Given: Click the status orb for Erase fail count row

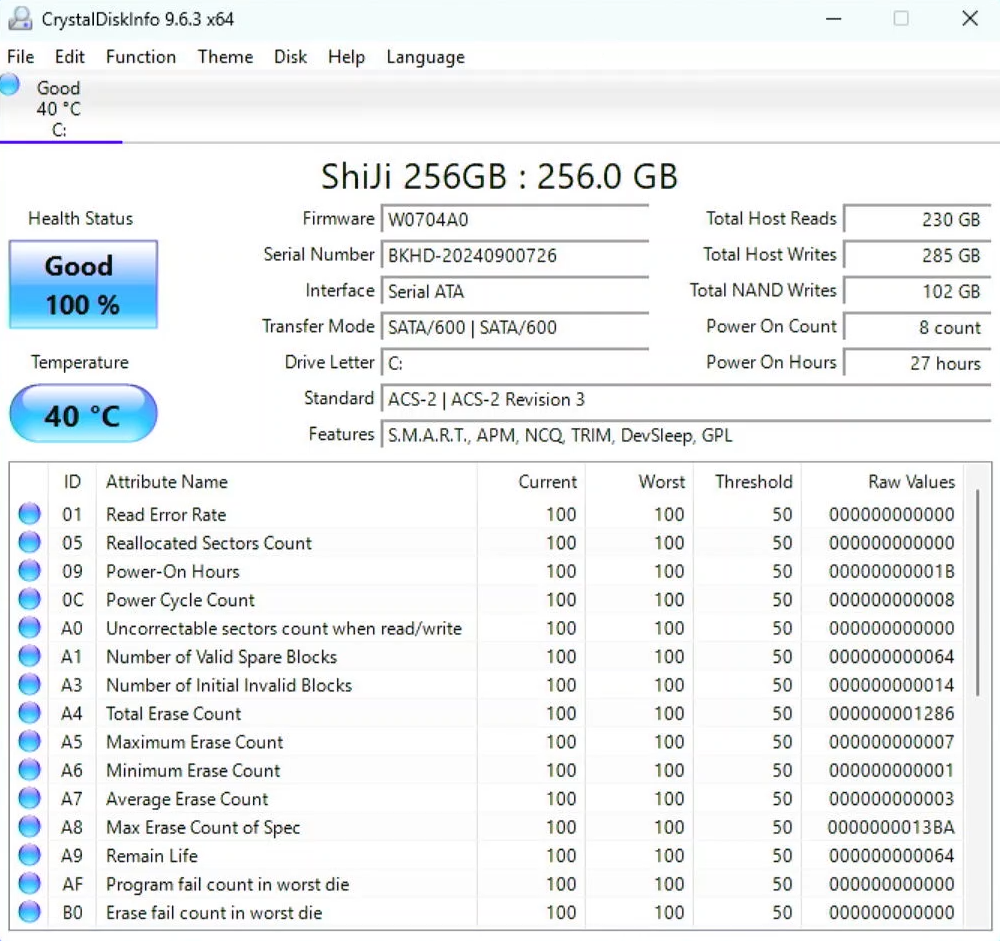Looking at the screenshot, I should [29, 912].
